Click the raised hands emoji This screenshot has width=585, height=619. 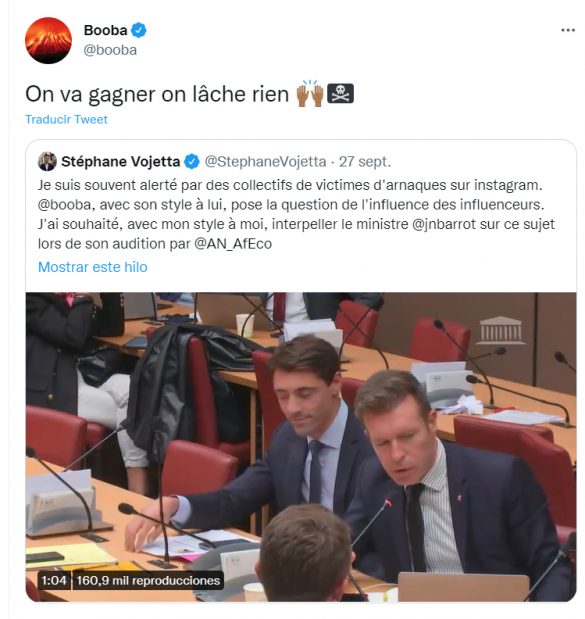pyautogui.click(x=310, y=94)
